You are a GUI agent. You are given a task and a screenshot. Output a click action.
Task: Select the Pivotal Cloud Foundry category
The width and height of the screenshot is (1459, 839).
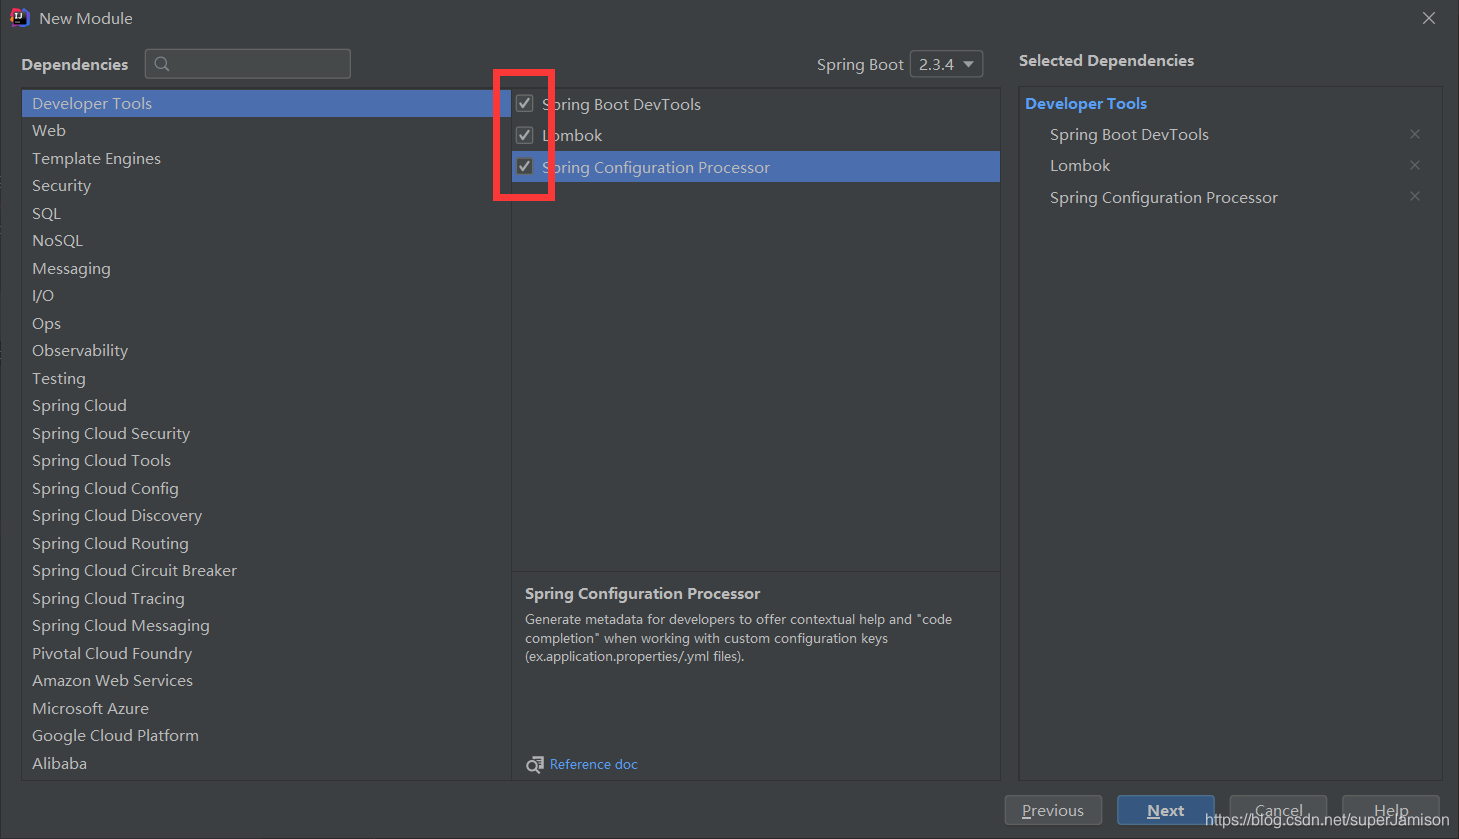point(266,653)
